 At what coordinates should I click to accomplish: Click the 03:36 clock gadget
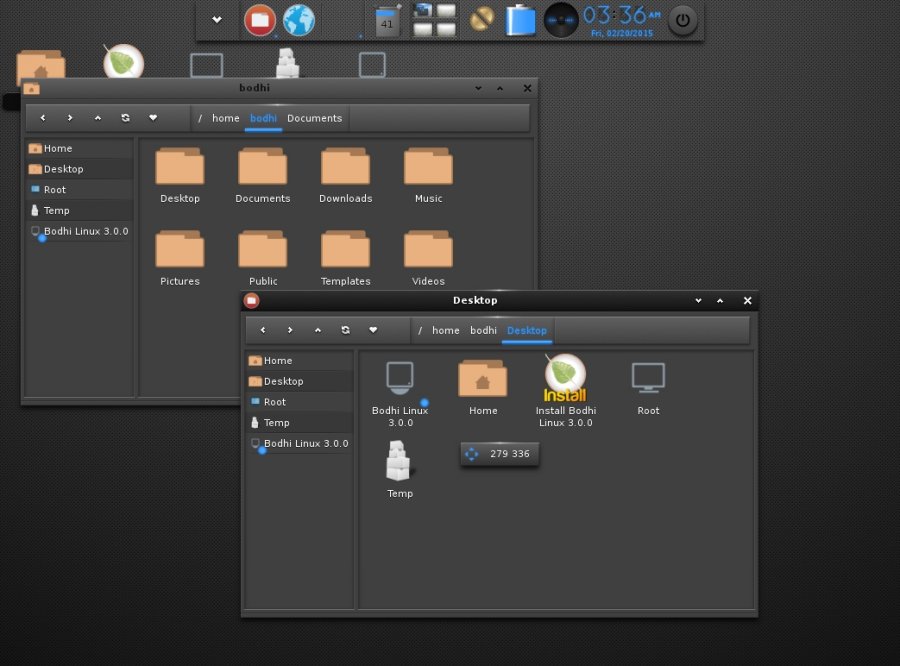[622, 20]
